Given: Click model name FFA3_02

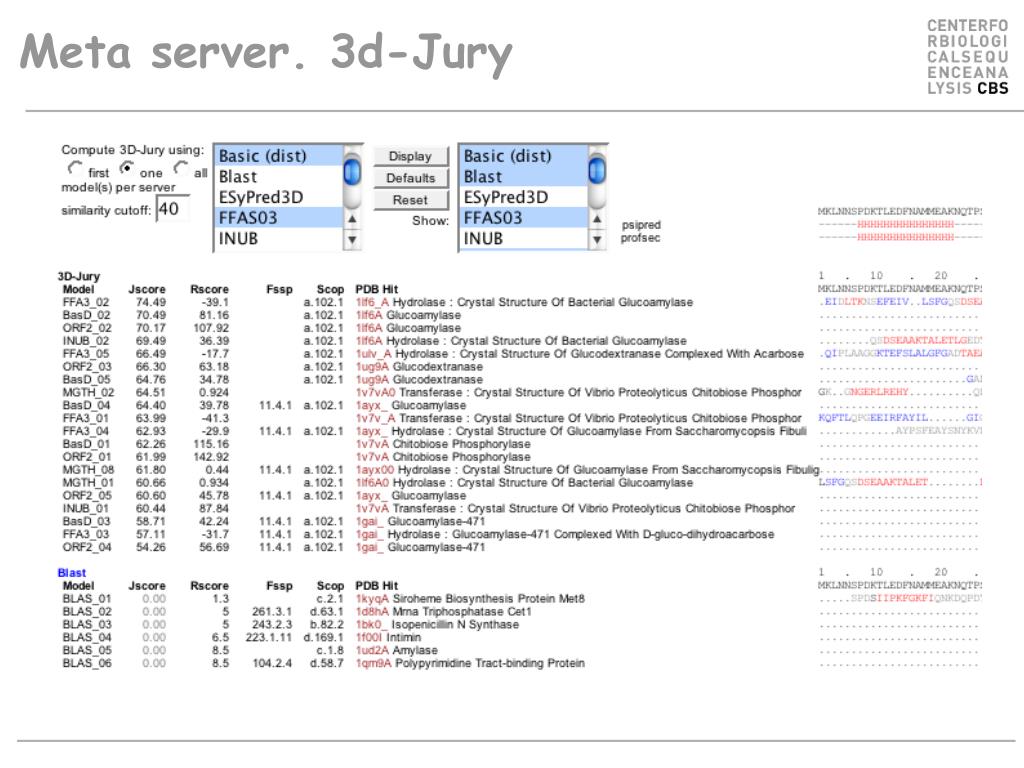Looking at the screenshot, I should coord(86,302).
